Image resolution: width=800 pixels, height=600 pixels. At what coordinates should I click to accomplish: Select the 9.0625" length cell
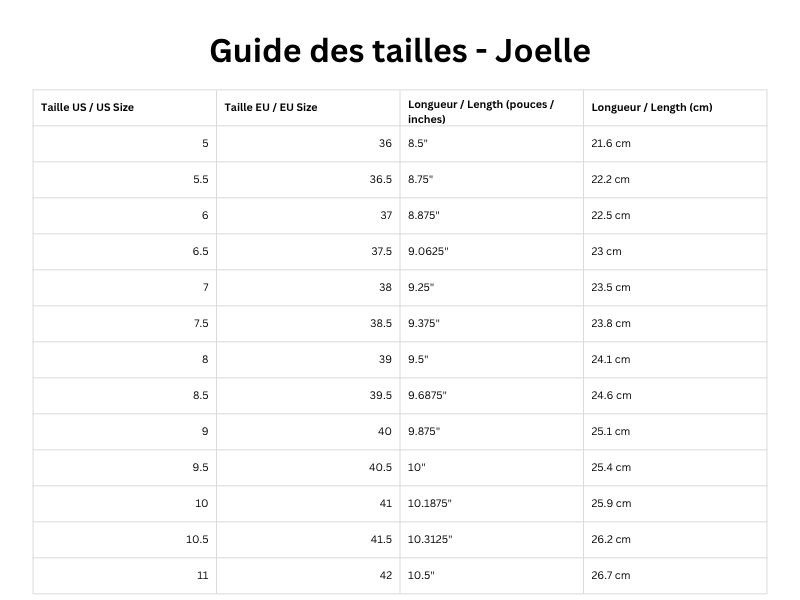(429, 251)
